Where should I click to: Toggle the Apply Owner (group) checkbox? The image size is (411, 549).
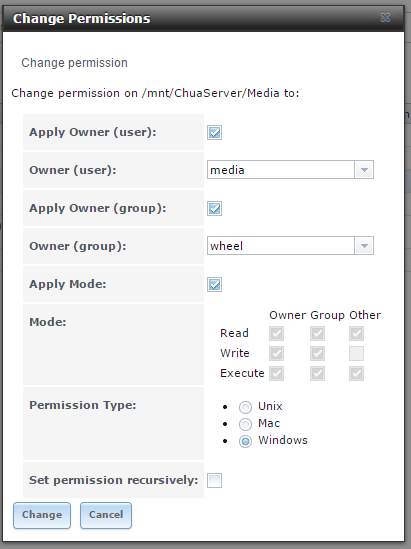click(x=214, y=209)
